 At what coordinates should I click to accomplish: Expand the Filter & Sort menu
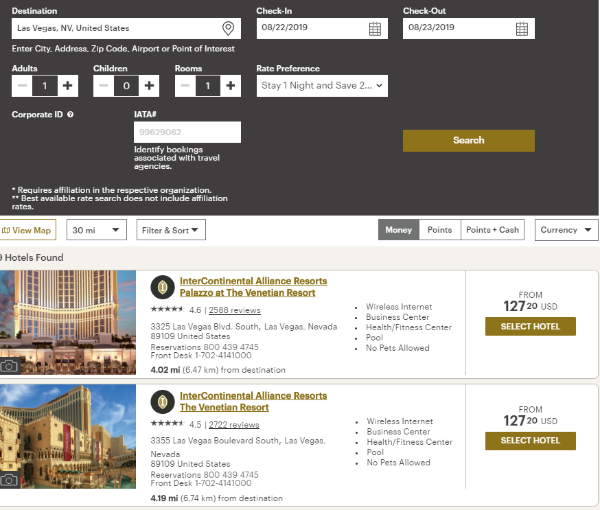(x=171, y=230)
